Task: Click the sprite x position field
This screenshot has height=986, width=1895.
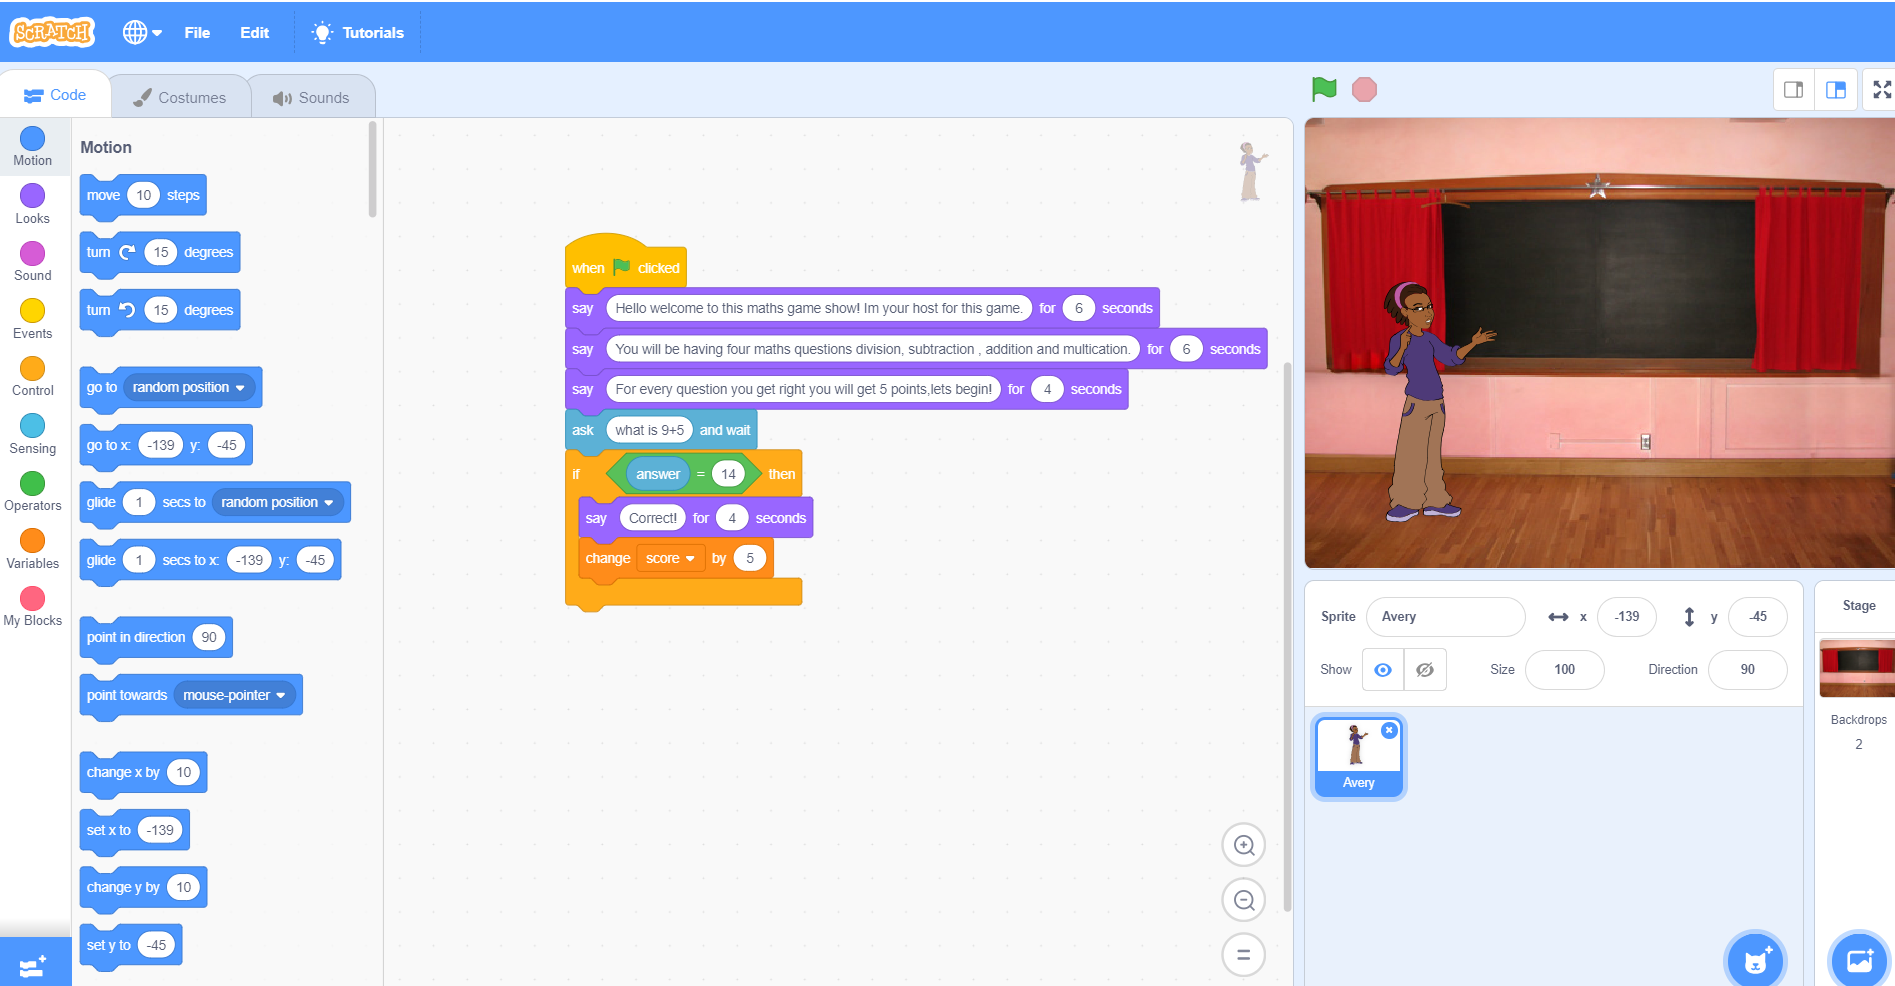Action: click(1627, 617)
